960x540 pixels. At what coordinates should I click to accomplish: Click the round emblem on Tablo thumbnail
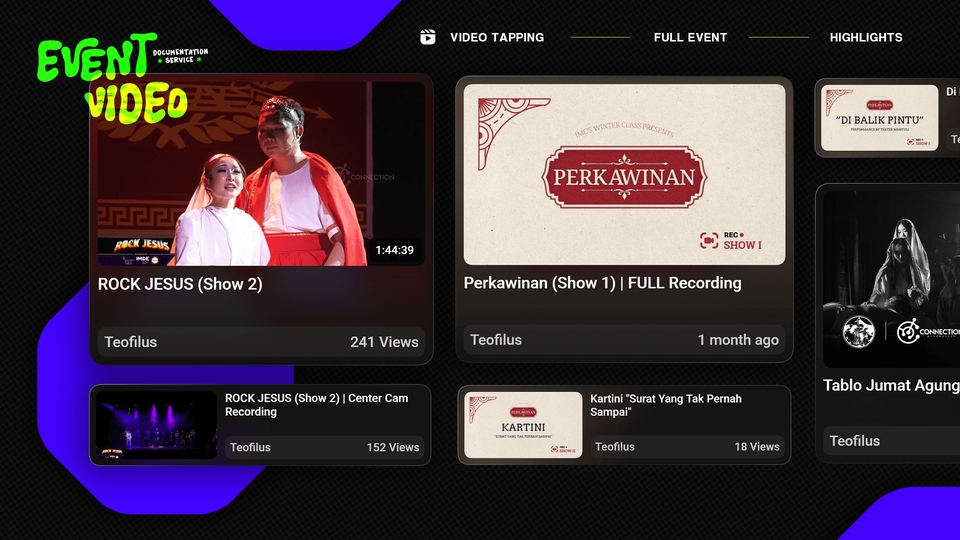pos(858,332)
